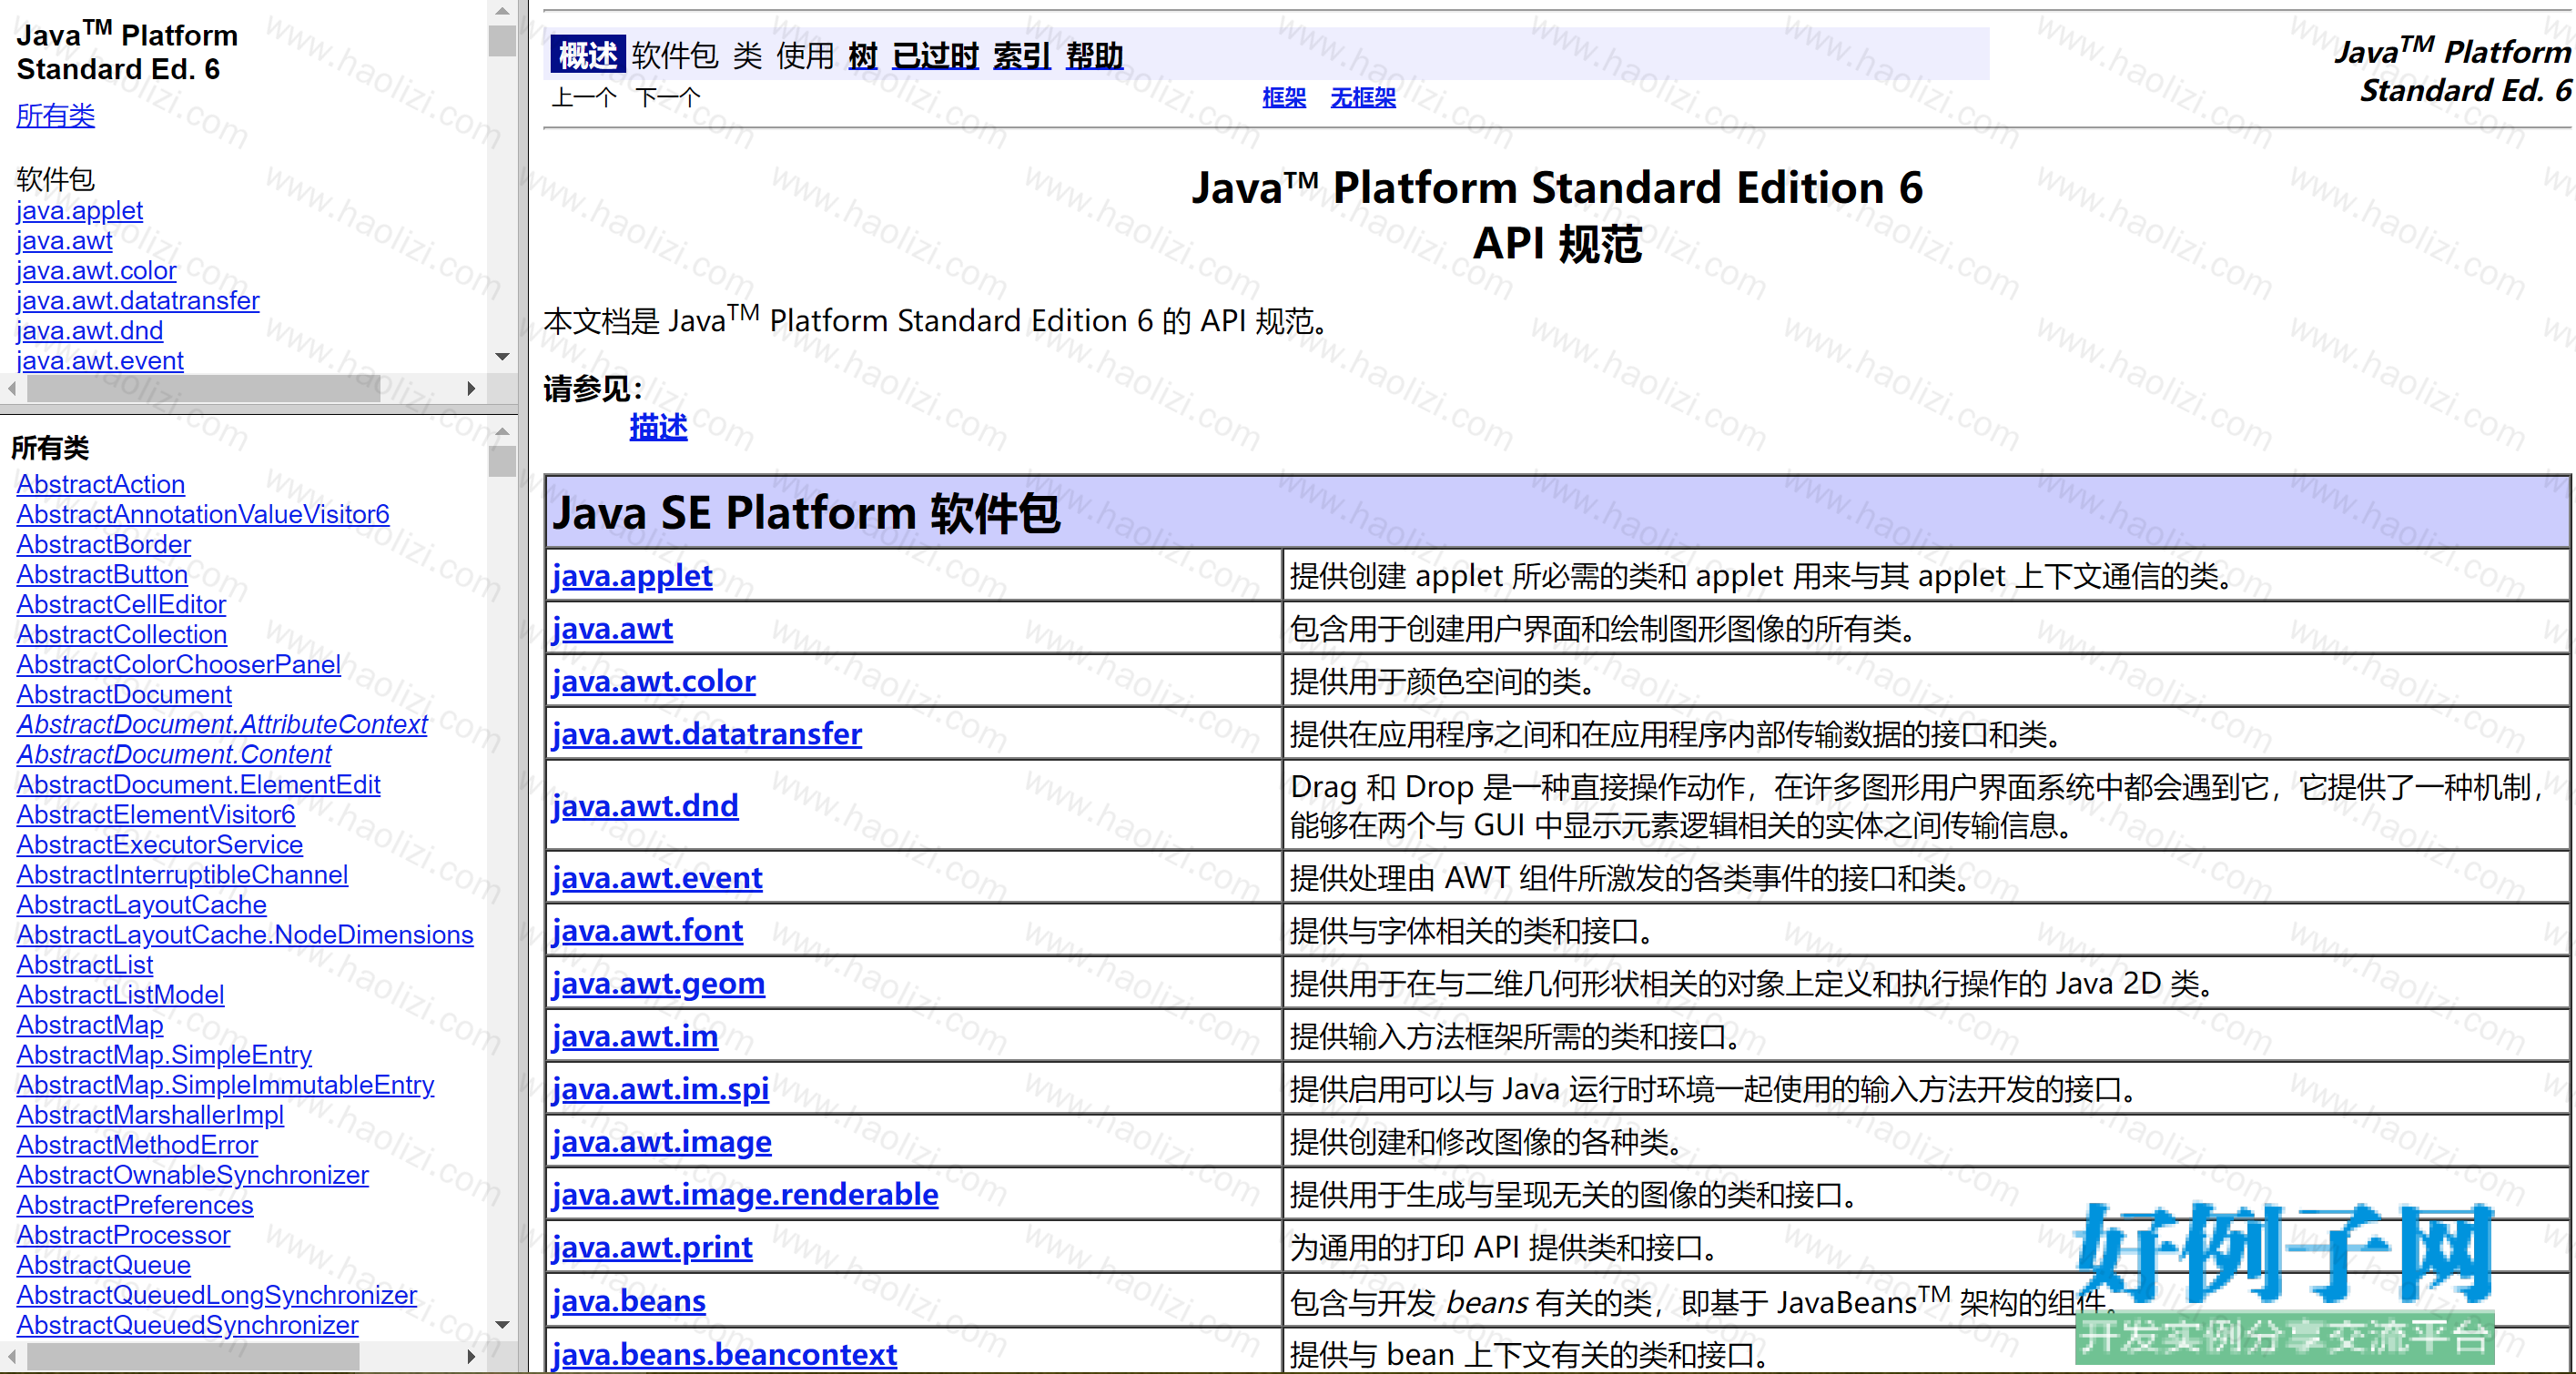Open the AbstractCellEditor class
This screenshot has width=2576, height=1374.
point(121,604)
